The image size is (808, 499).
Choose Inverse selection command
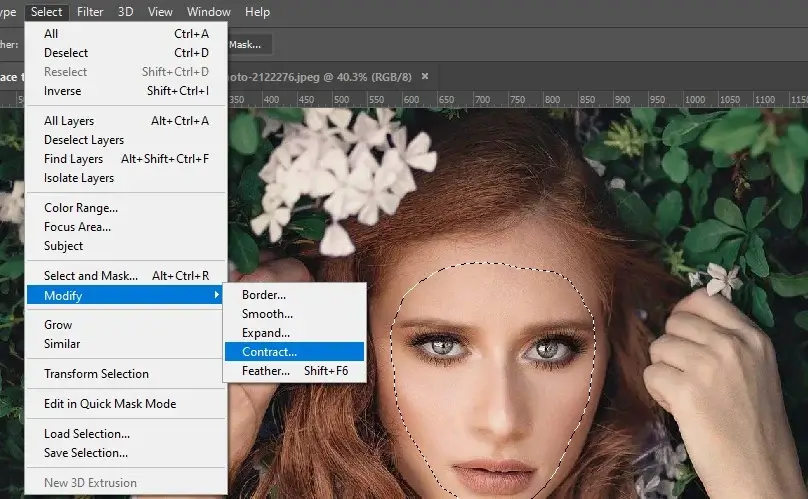pyautogui.click(x=126, y=91)
